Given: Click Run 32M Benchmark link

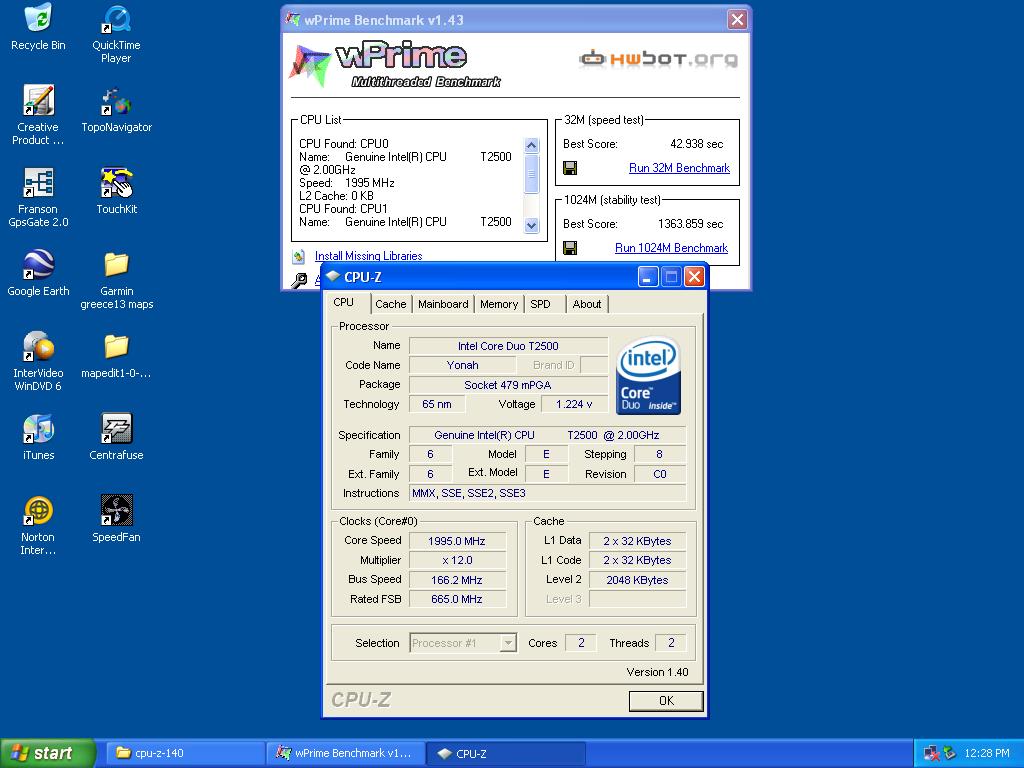Looking at the screenshot, I should (x=679, y=168).
